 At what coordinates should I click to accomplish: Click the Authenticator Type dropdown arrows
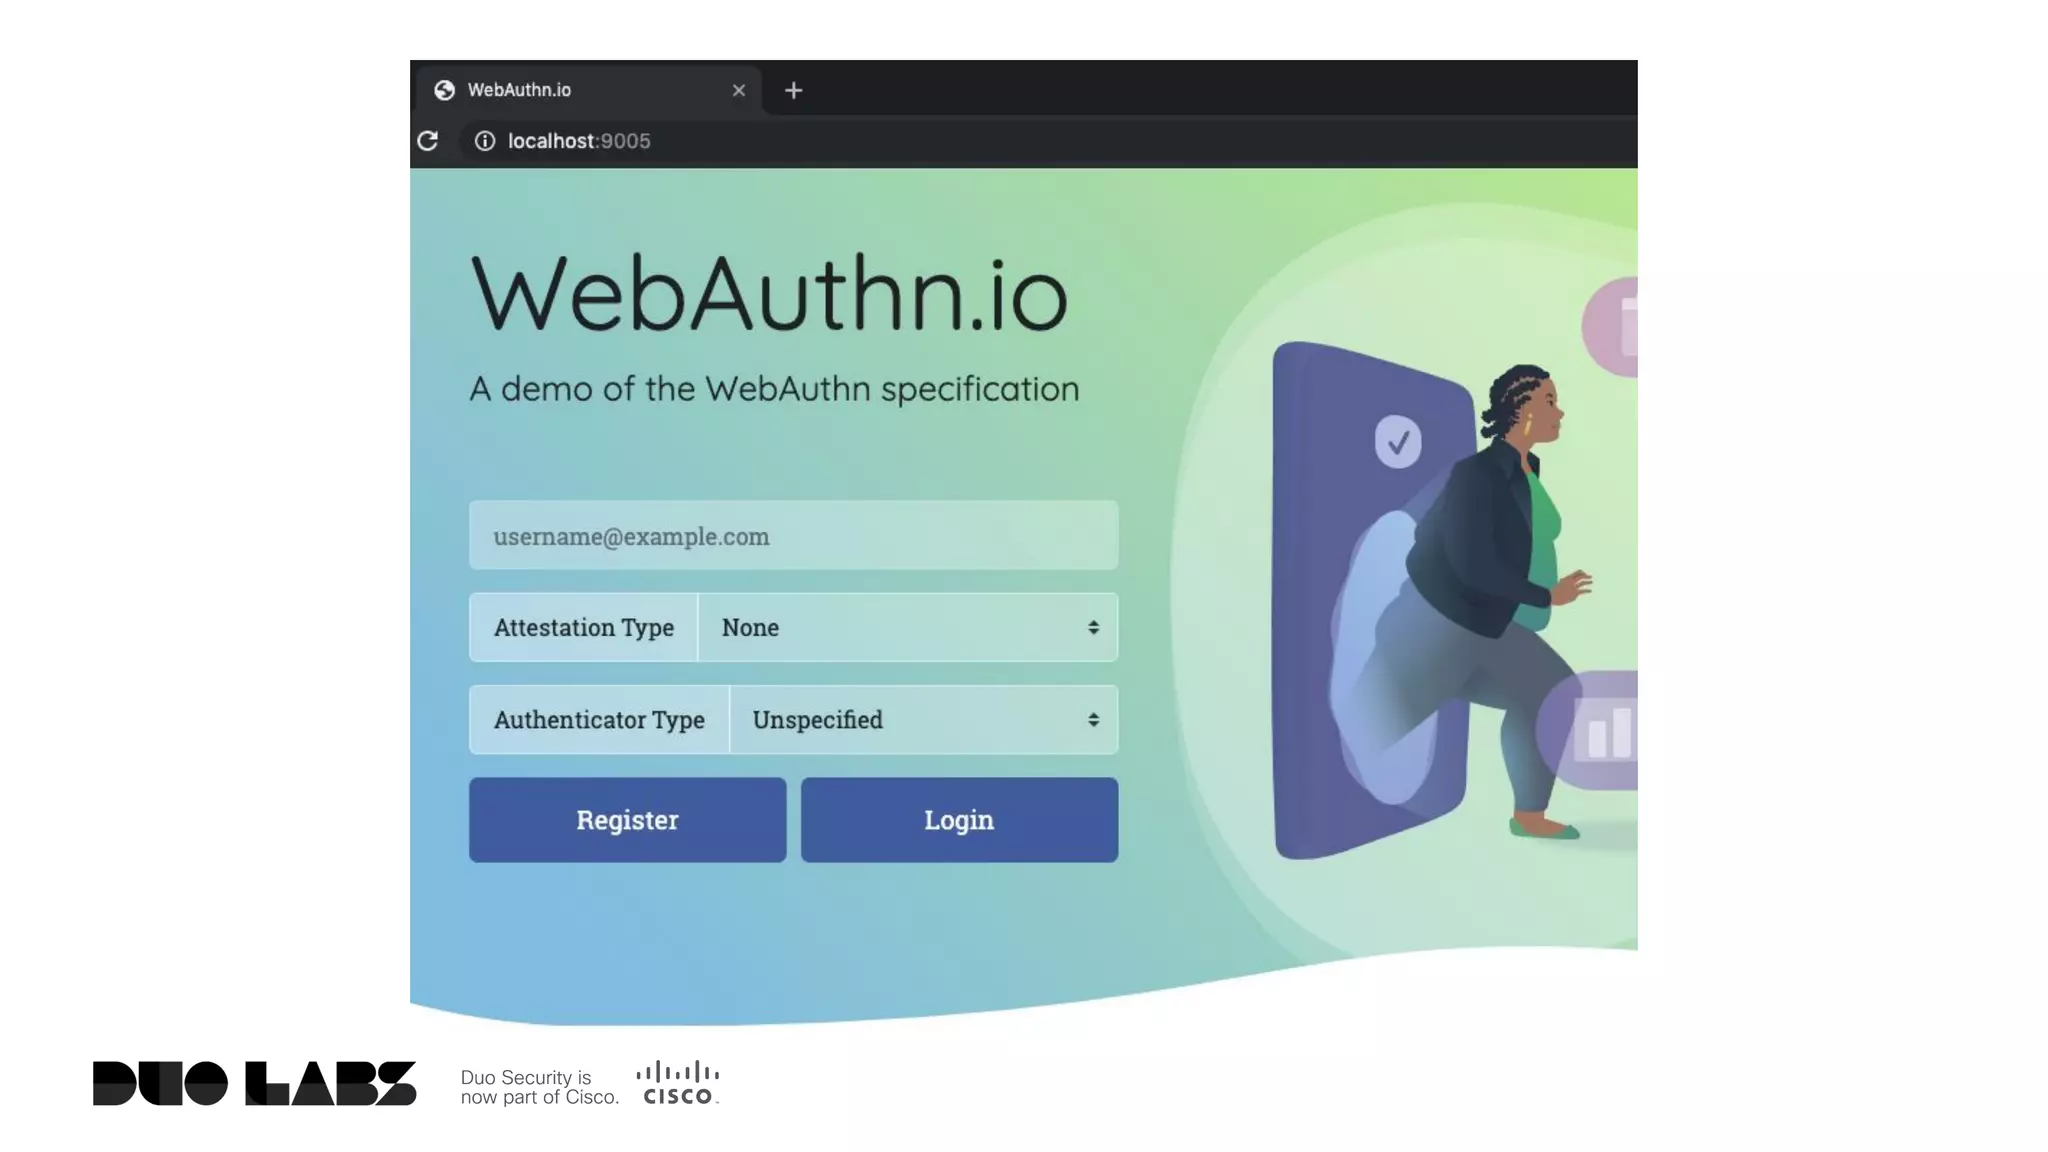pos(1093,720)
